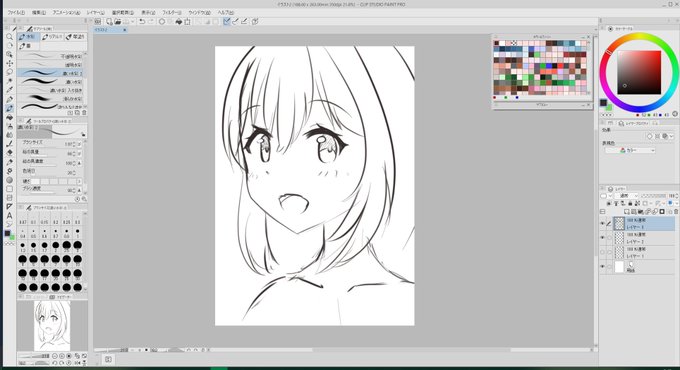Select the highlighted Brush tool
The height and width of the screenshot is (370, 680).
[9, 108]
